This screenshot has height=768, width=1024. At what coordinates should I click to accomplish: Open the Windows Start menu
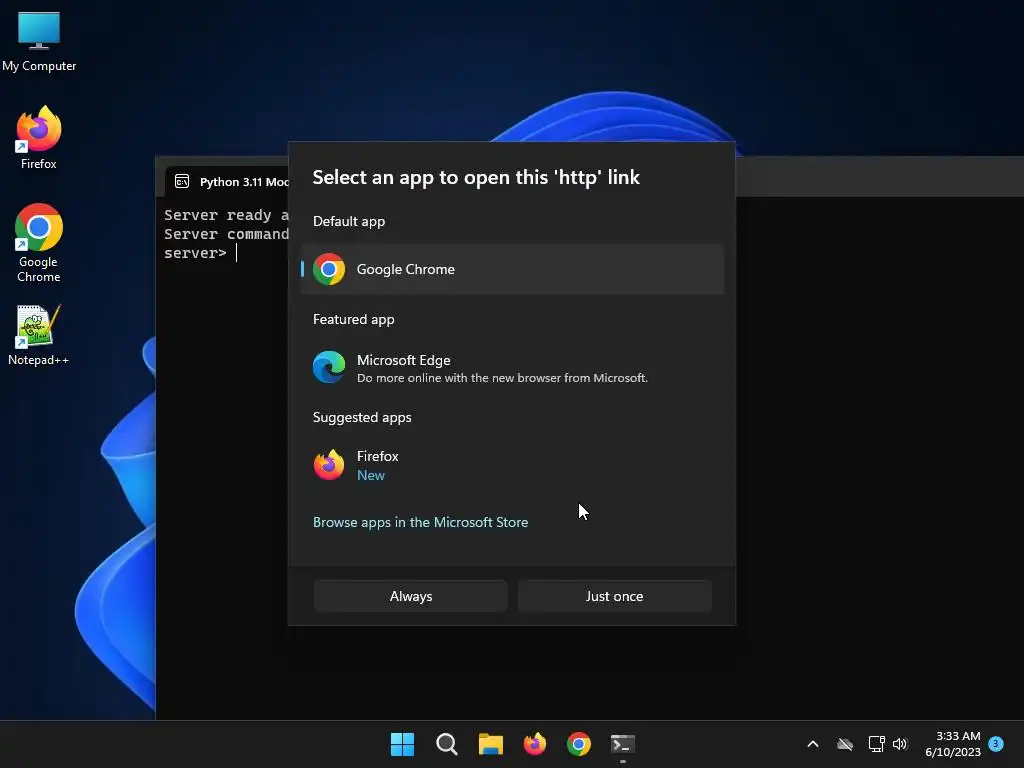pyautogui.click(x=402, y=744)
